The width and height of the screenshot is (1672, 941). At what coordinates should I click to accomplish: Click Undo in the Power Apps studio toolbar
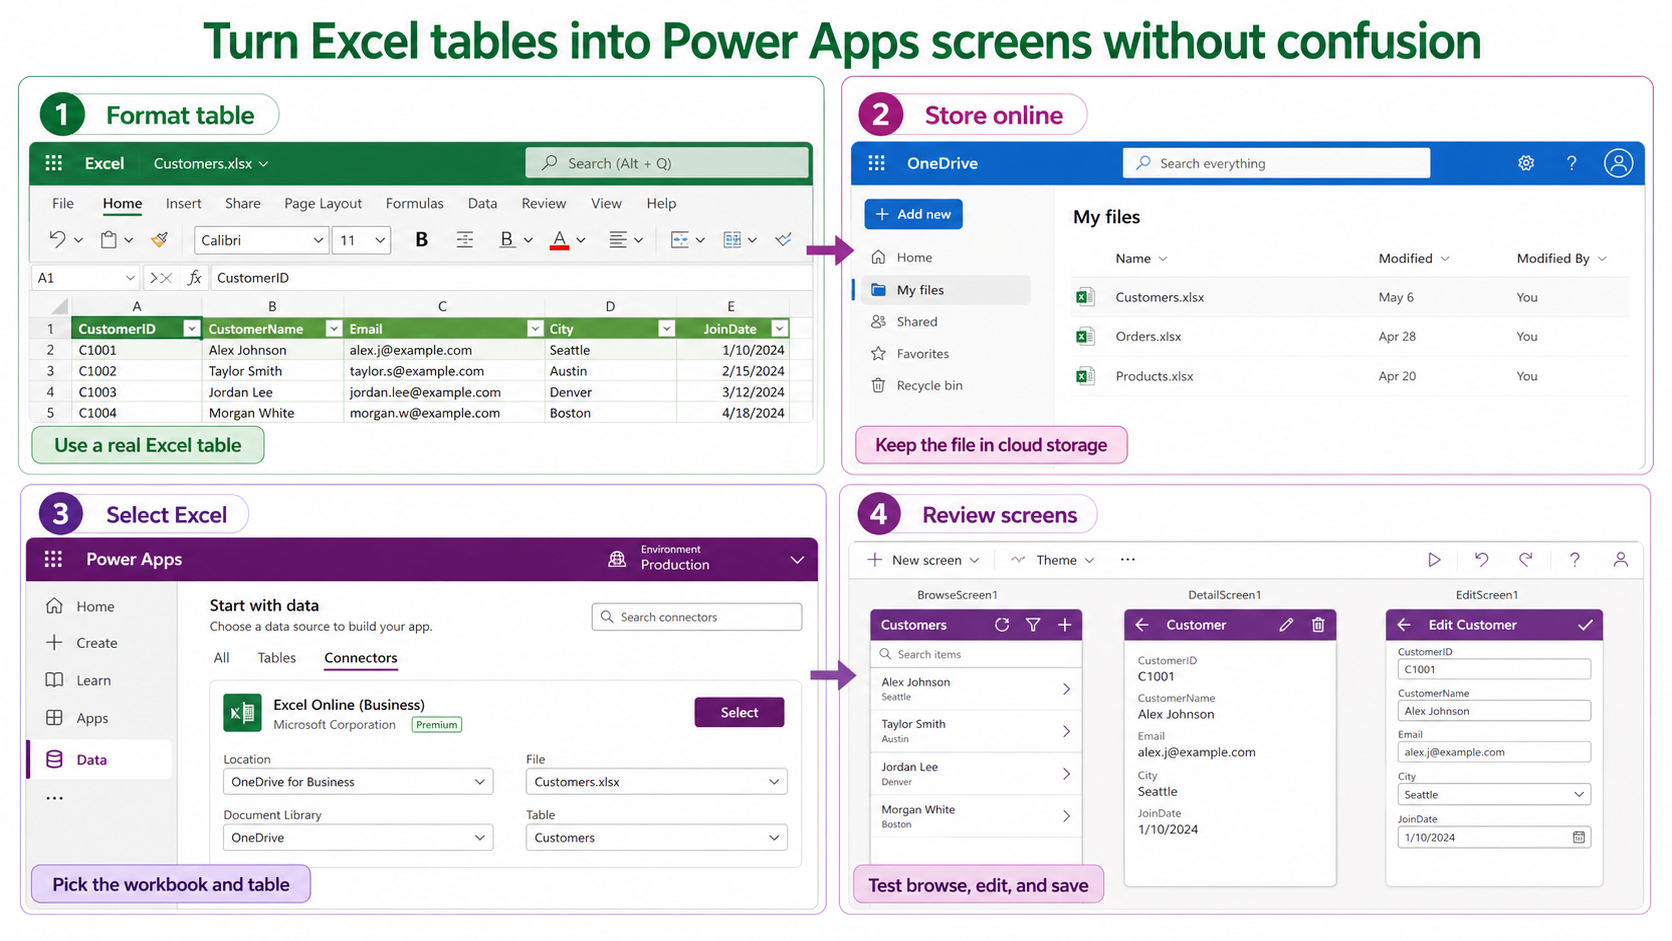(1482, 560)
